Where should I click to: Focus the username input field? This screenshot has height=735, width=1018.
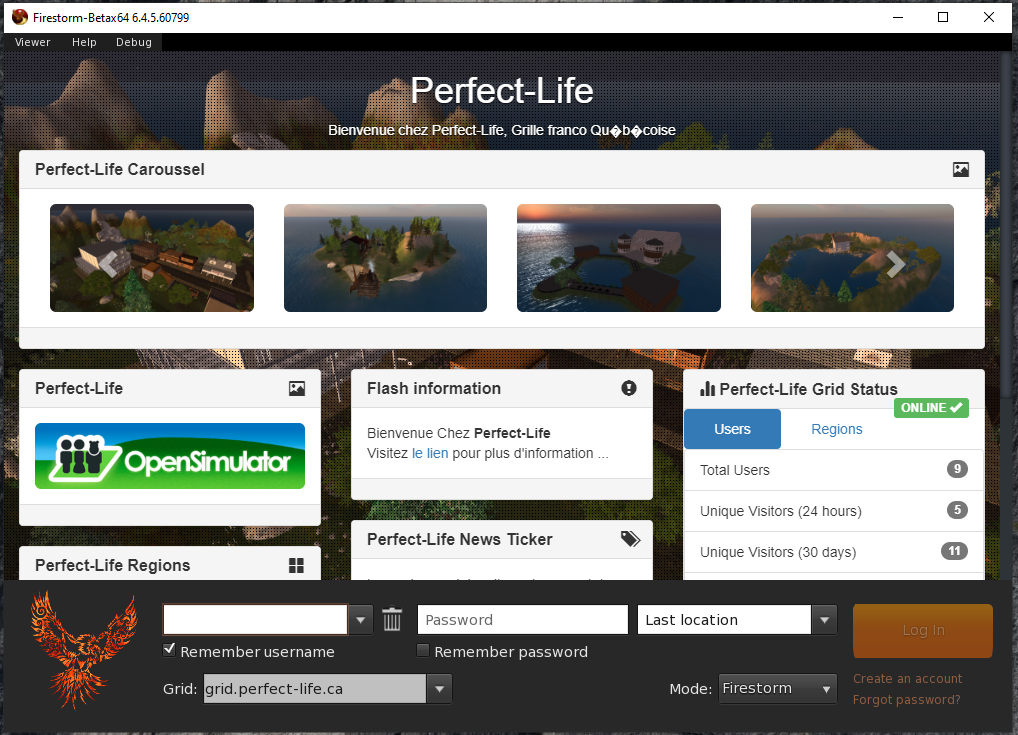click(x=255, y=619)
